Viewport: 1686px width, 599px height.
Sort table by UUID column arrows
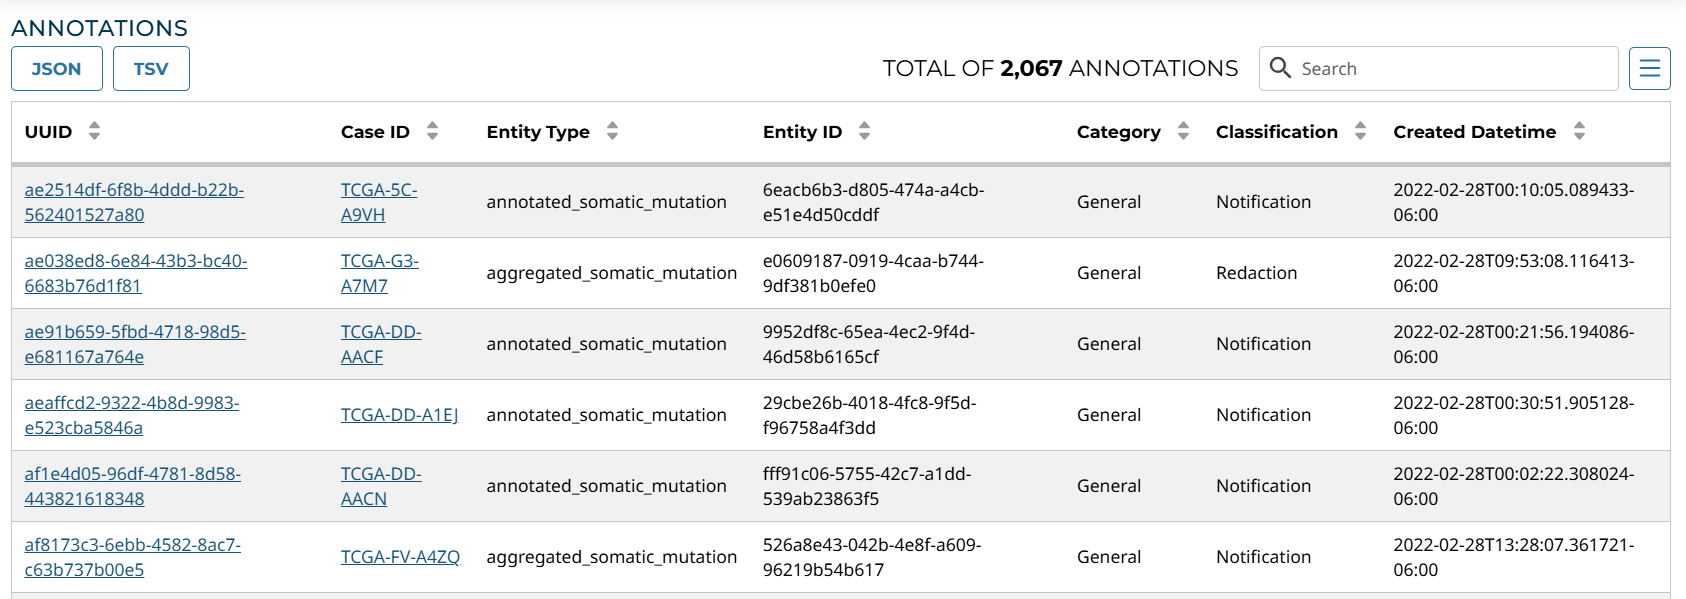click(x=94, y=131)
